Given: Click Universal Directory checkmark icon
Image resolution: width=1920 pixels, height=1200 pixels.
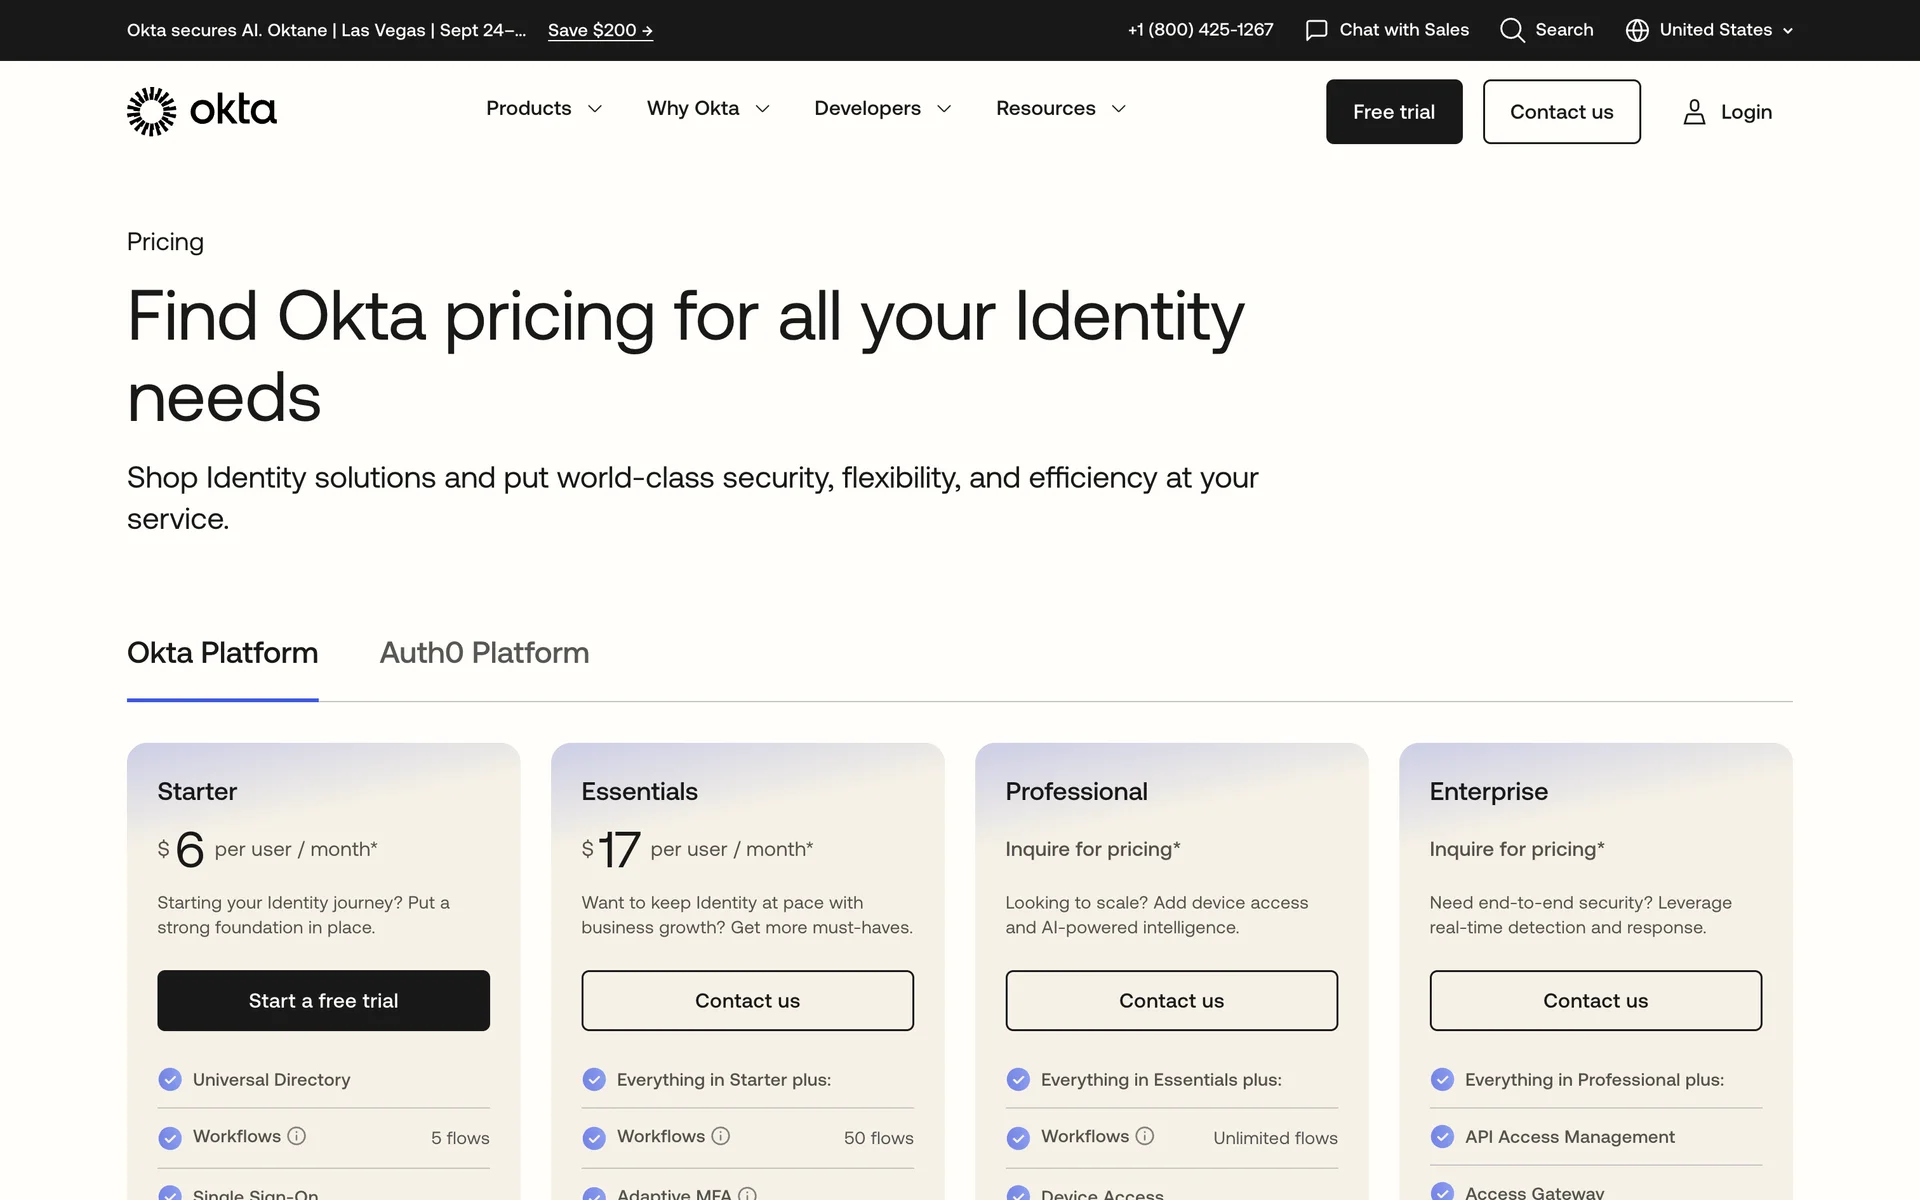Looking at the screenshot, I should pyautogui.click(x=170, y=1080).
